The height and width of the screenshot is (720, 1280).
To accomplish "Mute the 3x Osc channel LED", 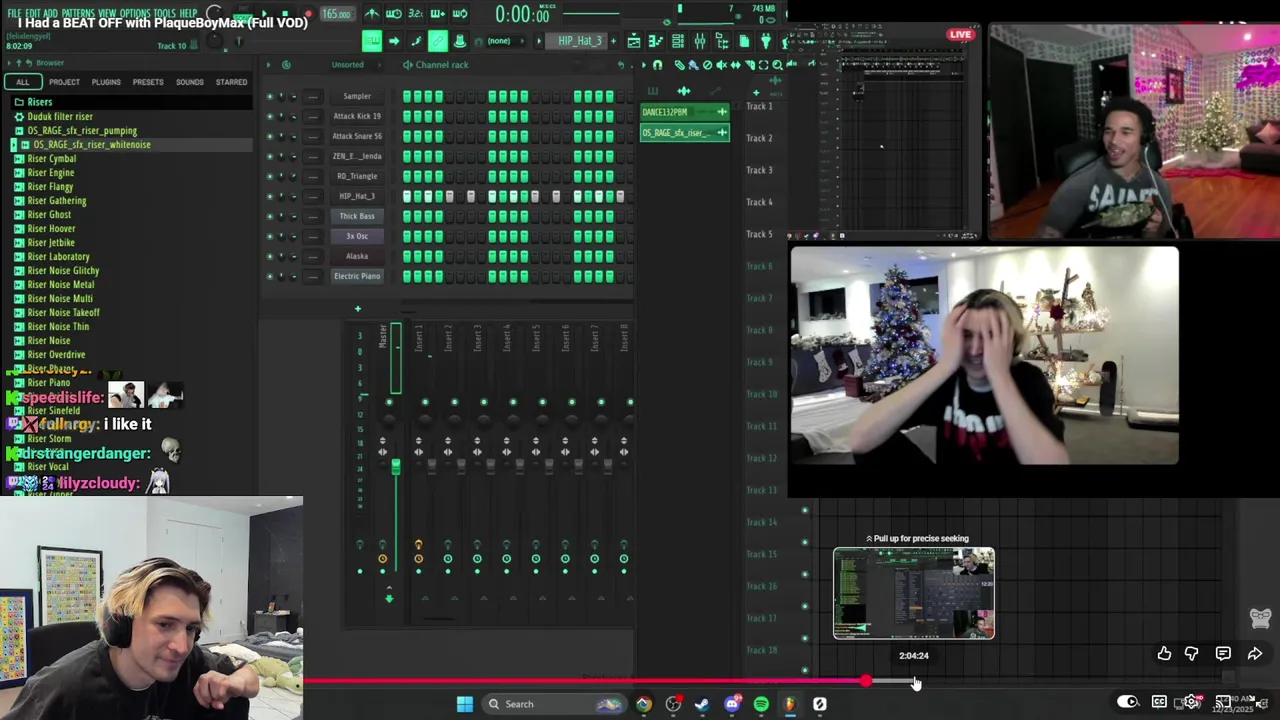I will coord(269,236).
